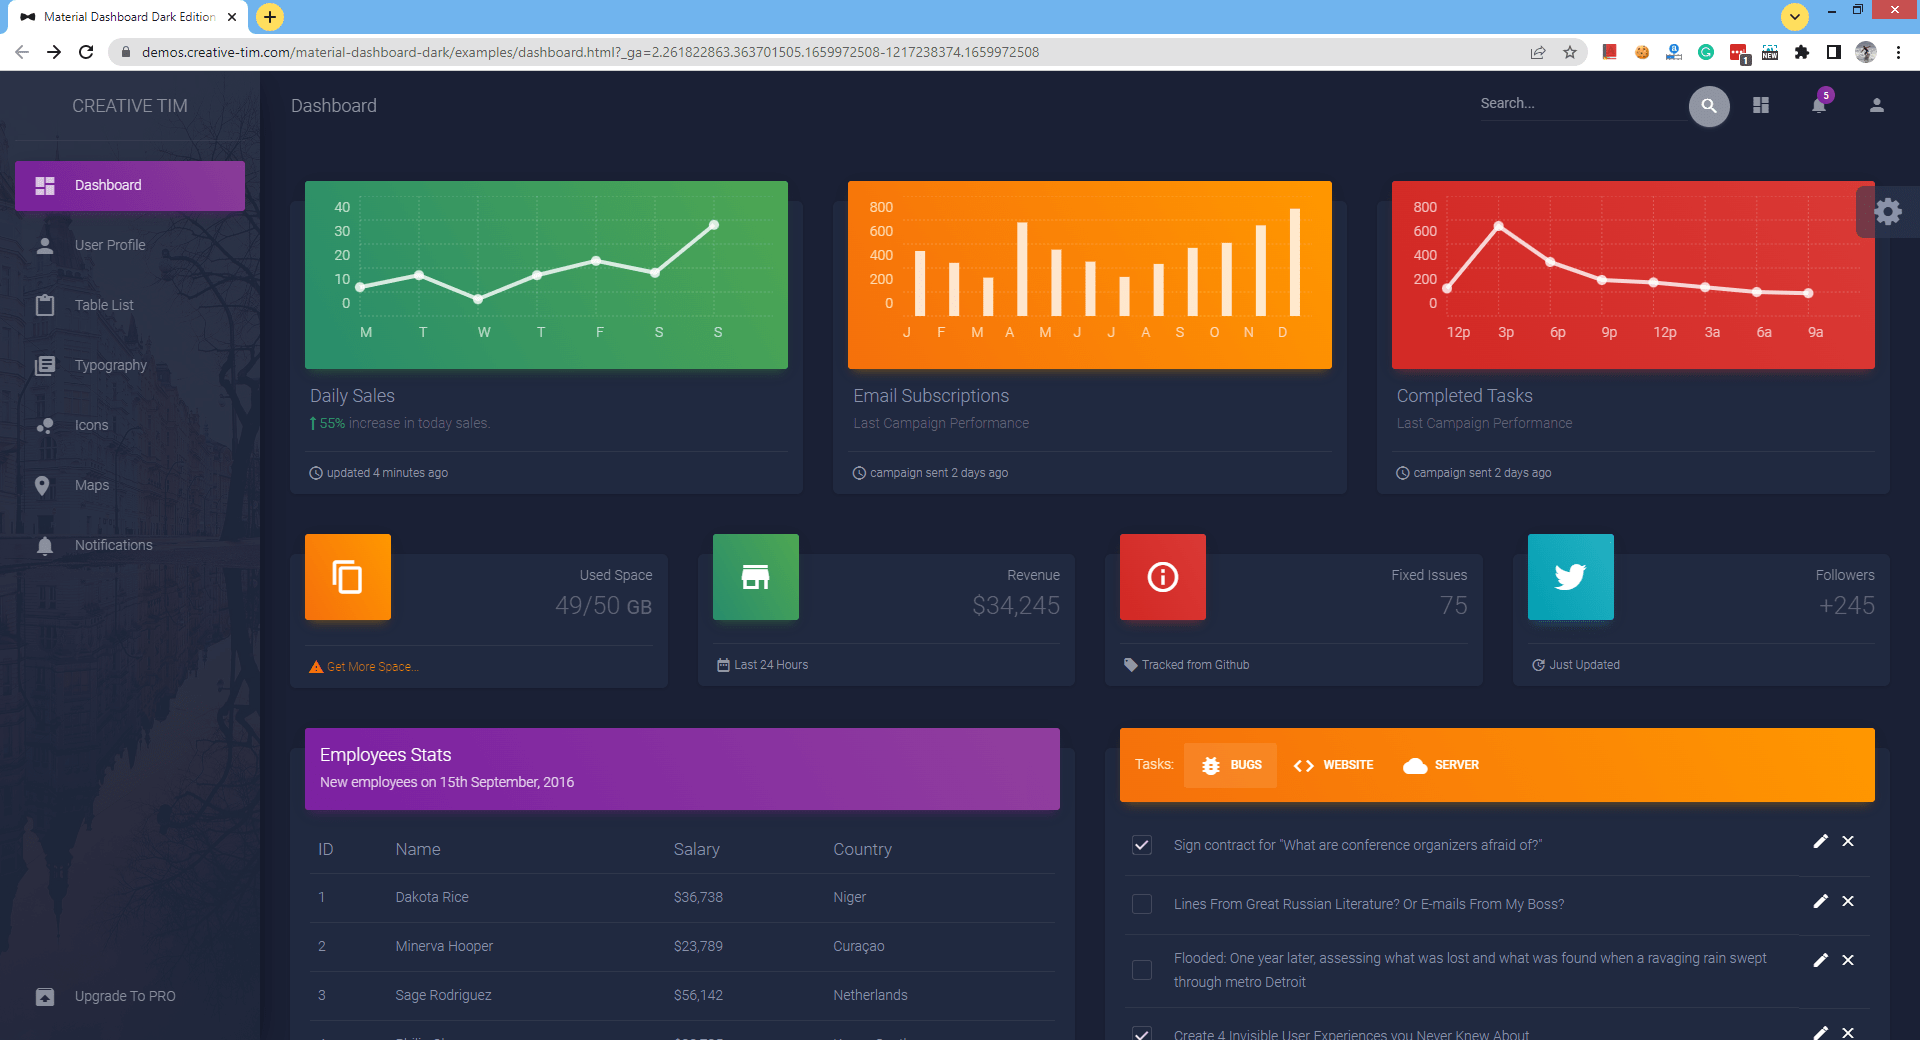Open the settings gear on the right edge
The height and width of the screenshot is (1040, 1920).
[x=1888, y=211]
